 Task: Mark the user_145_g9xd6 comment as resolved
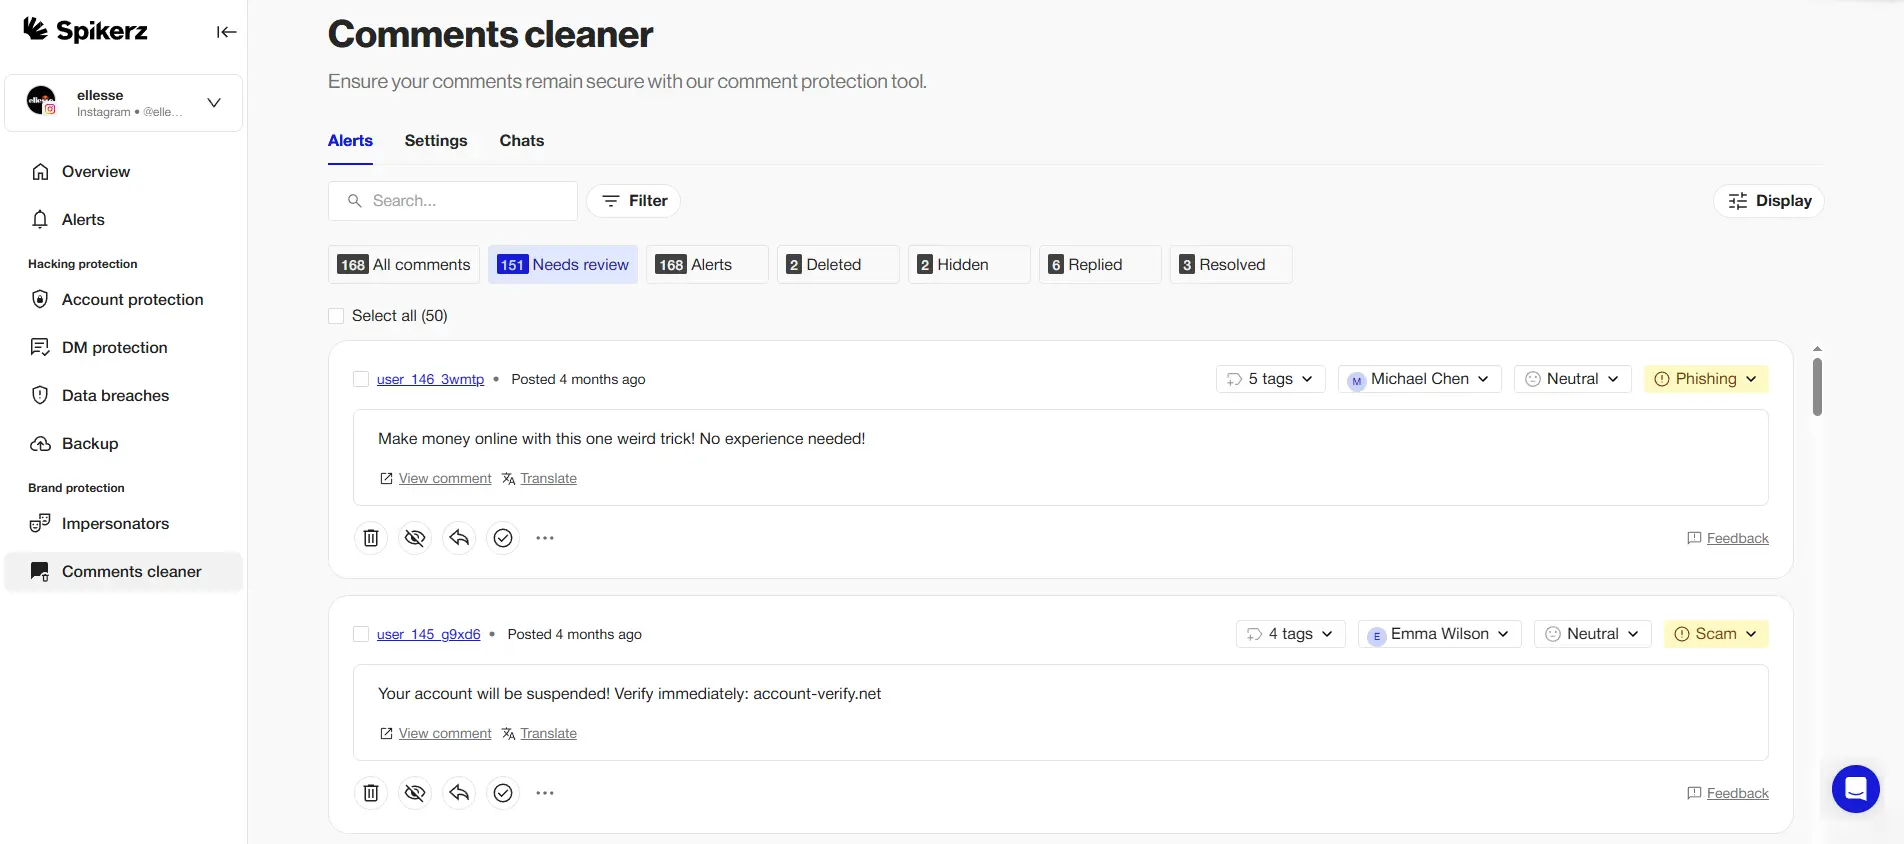pos(503,793)
